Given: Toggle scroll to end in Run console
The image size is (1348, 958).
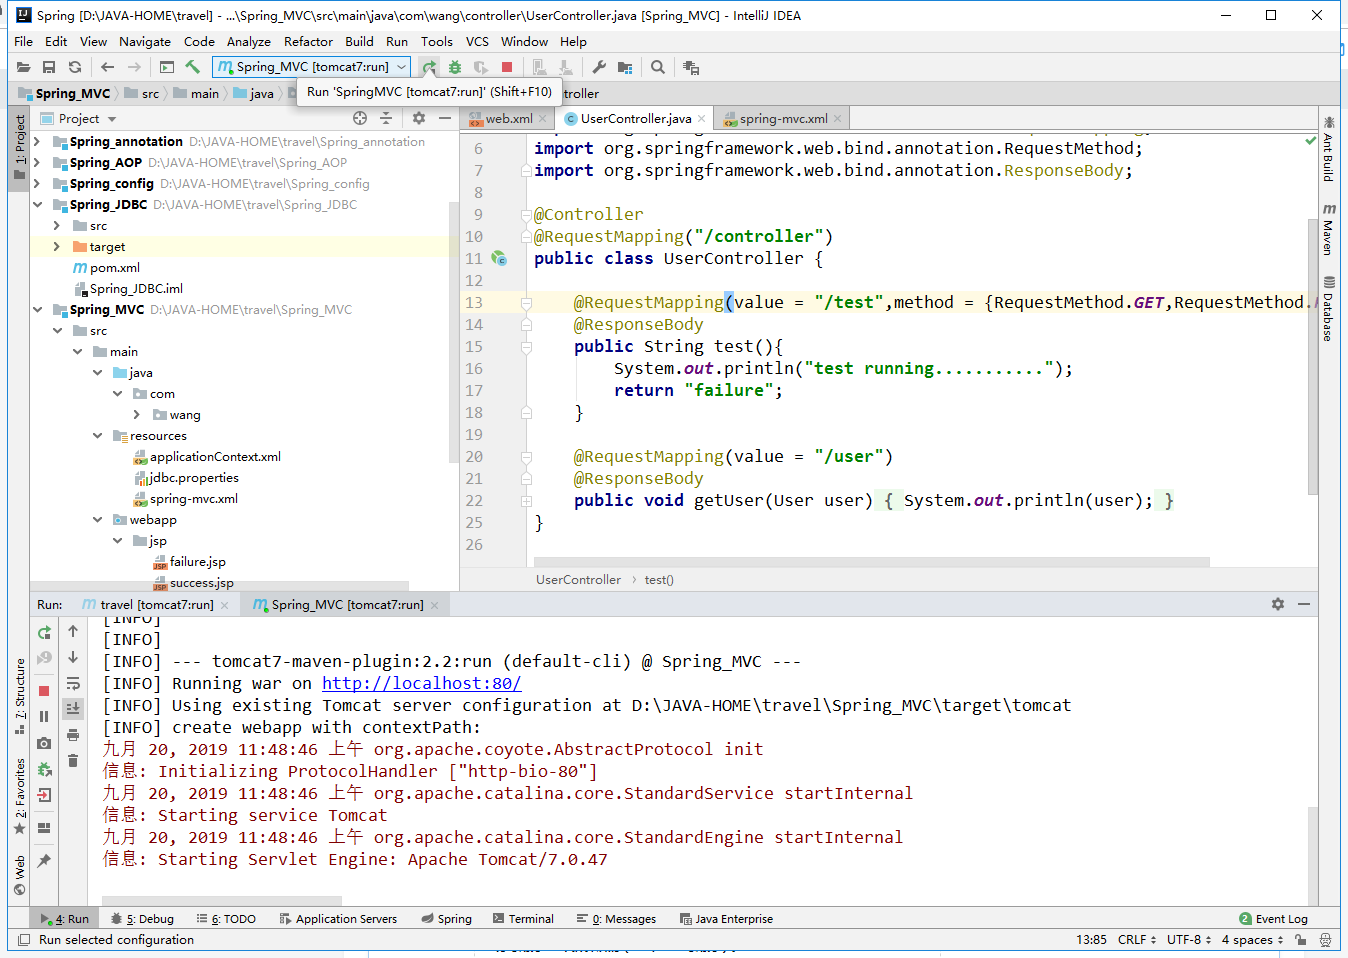Looking at the screenshot, I should (x=73, y=708).
